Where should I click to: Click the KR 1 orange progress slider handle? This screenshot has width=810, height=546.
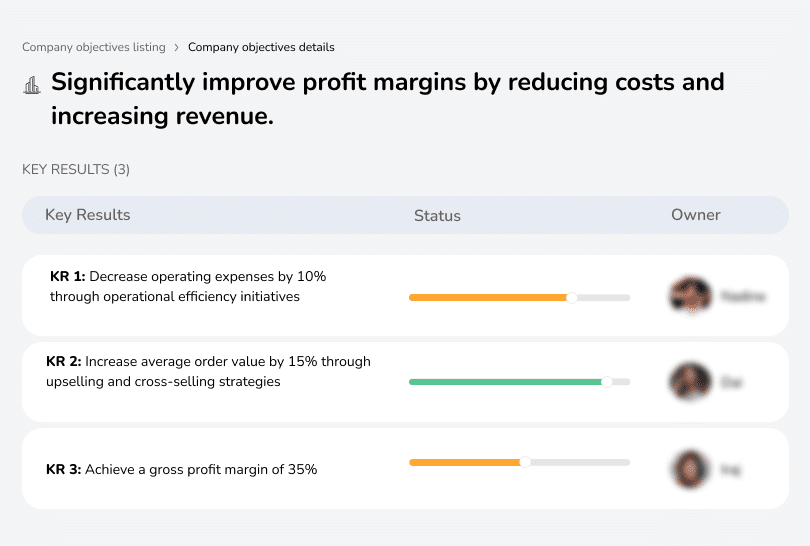pyautogui.click(x=571, y=298)
